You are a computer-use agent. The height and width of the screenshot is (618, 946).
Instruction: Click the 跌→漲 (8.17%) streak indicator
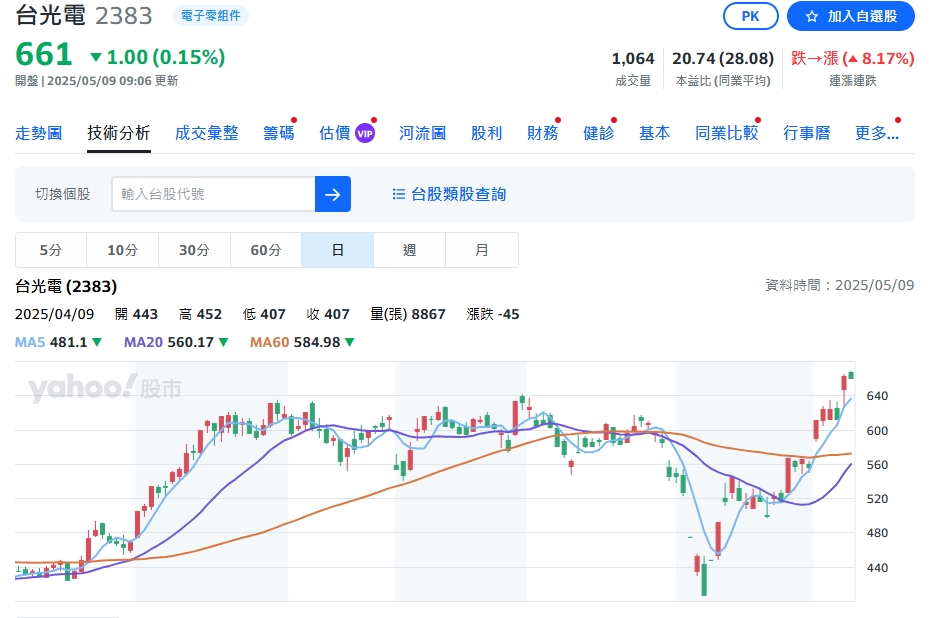click(852, 59)
